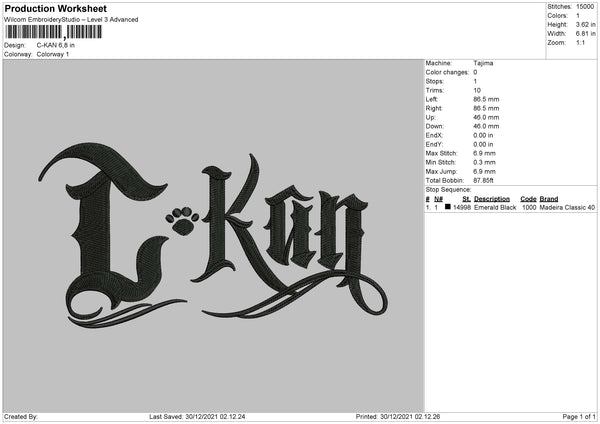Click the 'Production Worksheet' title

coord(55,8)
